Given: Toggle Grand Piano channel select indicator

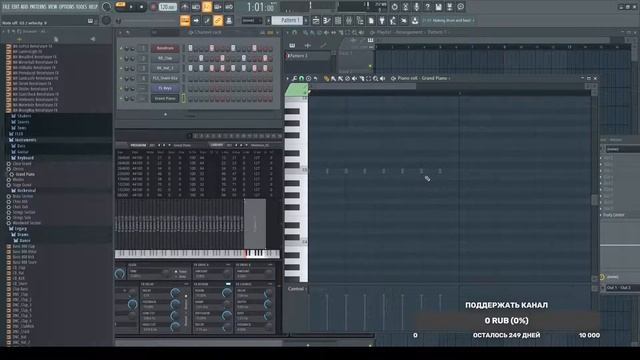Looking at the screenshot, I should [183, 98].
